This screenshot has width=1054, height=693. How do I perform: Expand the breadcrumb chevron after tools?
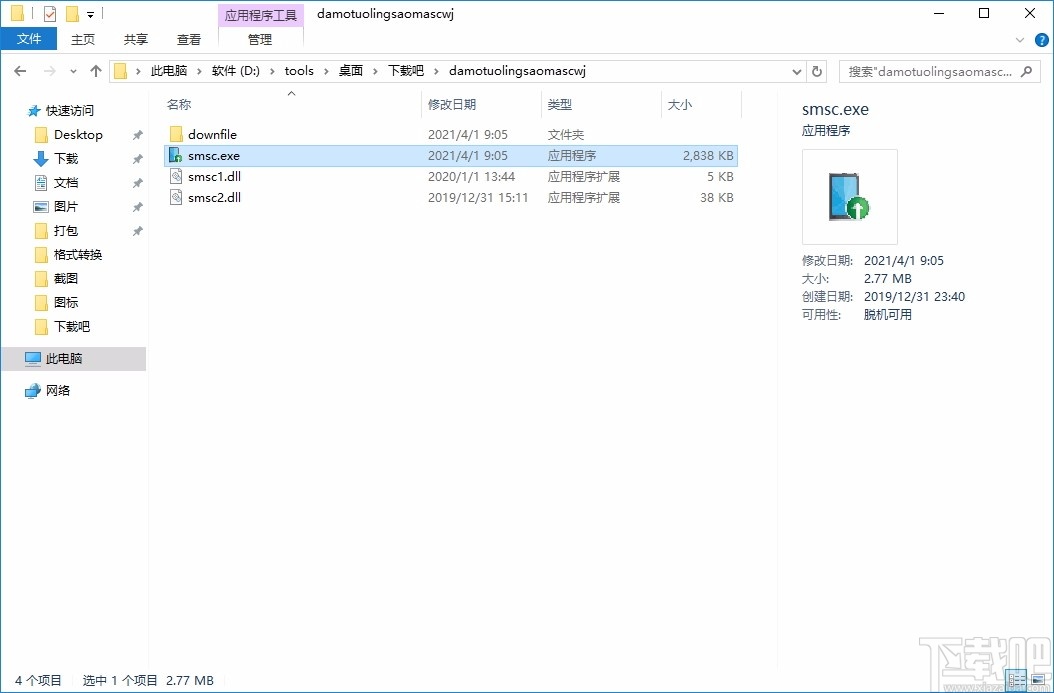[x=326, y=71]
